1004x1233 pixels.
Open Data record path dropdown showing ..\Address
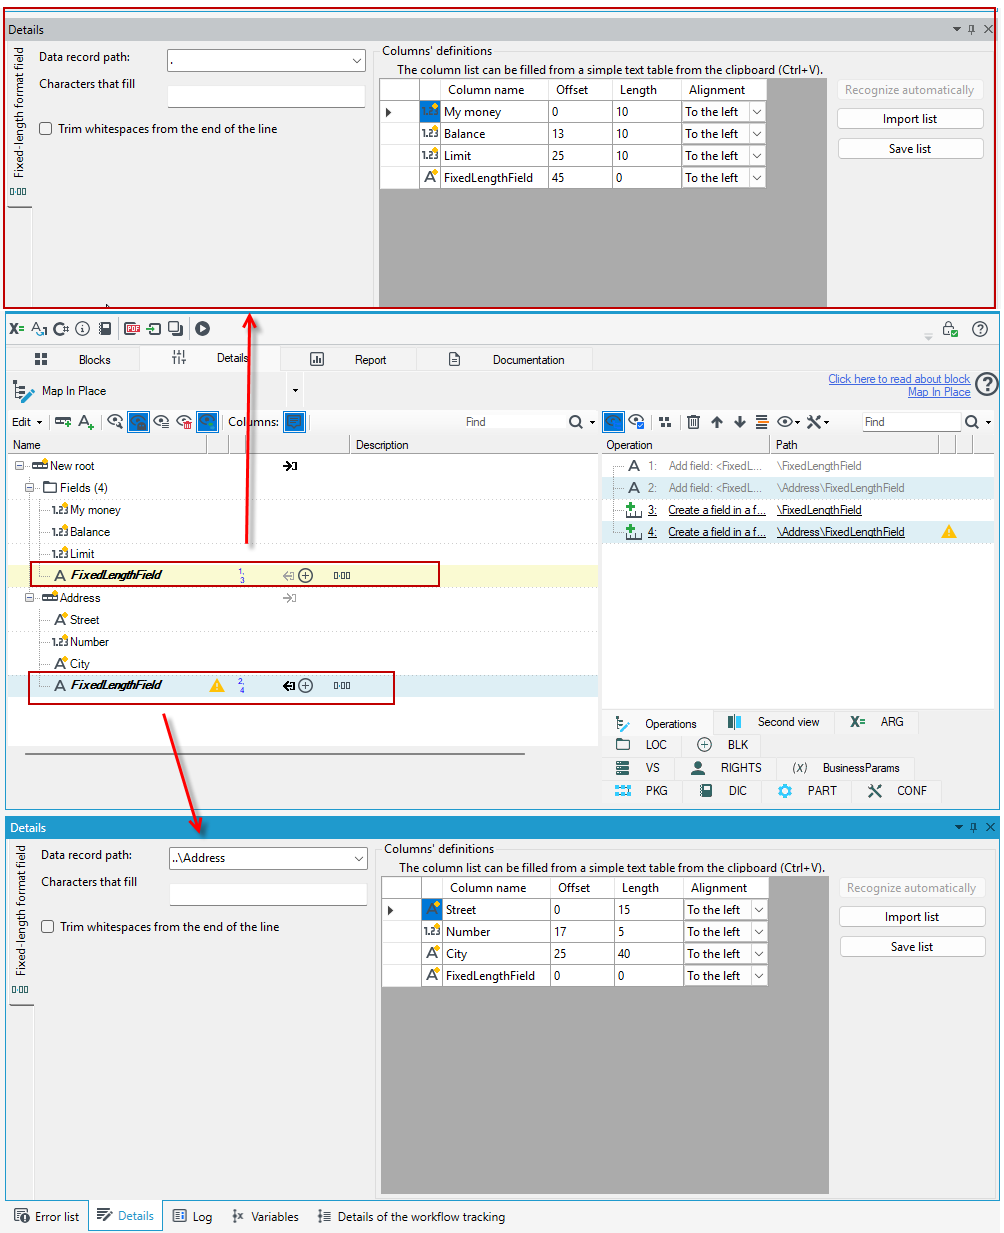(x=359, y=858)
